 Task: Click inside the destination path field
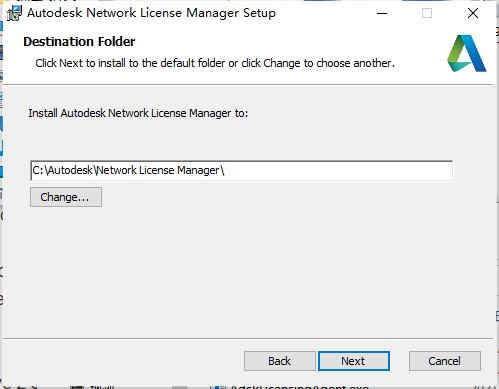pyautogui.click(x=241, y=170)
